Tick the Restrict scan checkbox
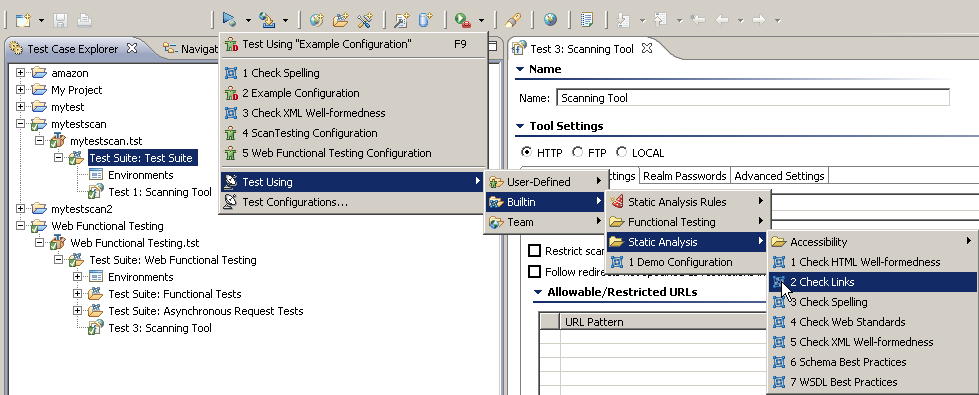This screenshot has width=979, height=395. pos(534,251)
